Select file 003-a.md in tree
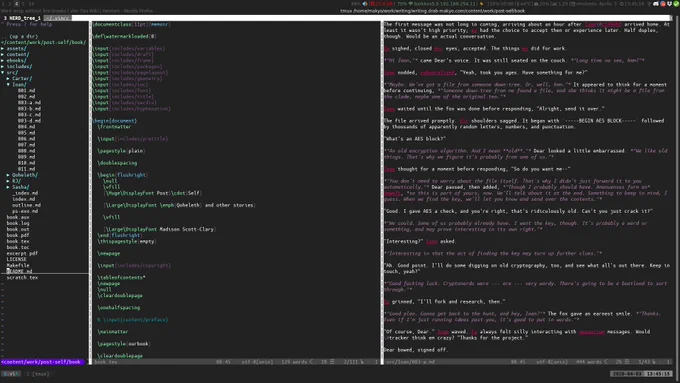Viewport: 680px width, 383px height. tap(29, 103)
